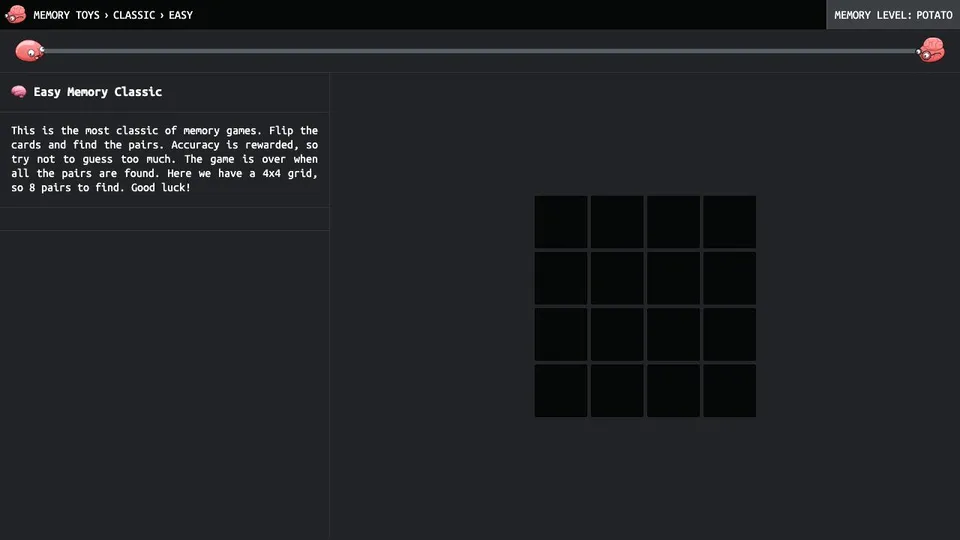Flip the card in row 3, column 3
Image resolution: width=960 pixels, height=540 pixels.
673,335
